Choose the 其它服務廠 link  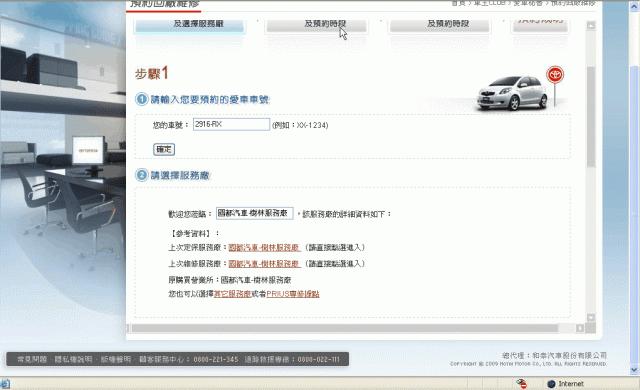232,294
